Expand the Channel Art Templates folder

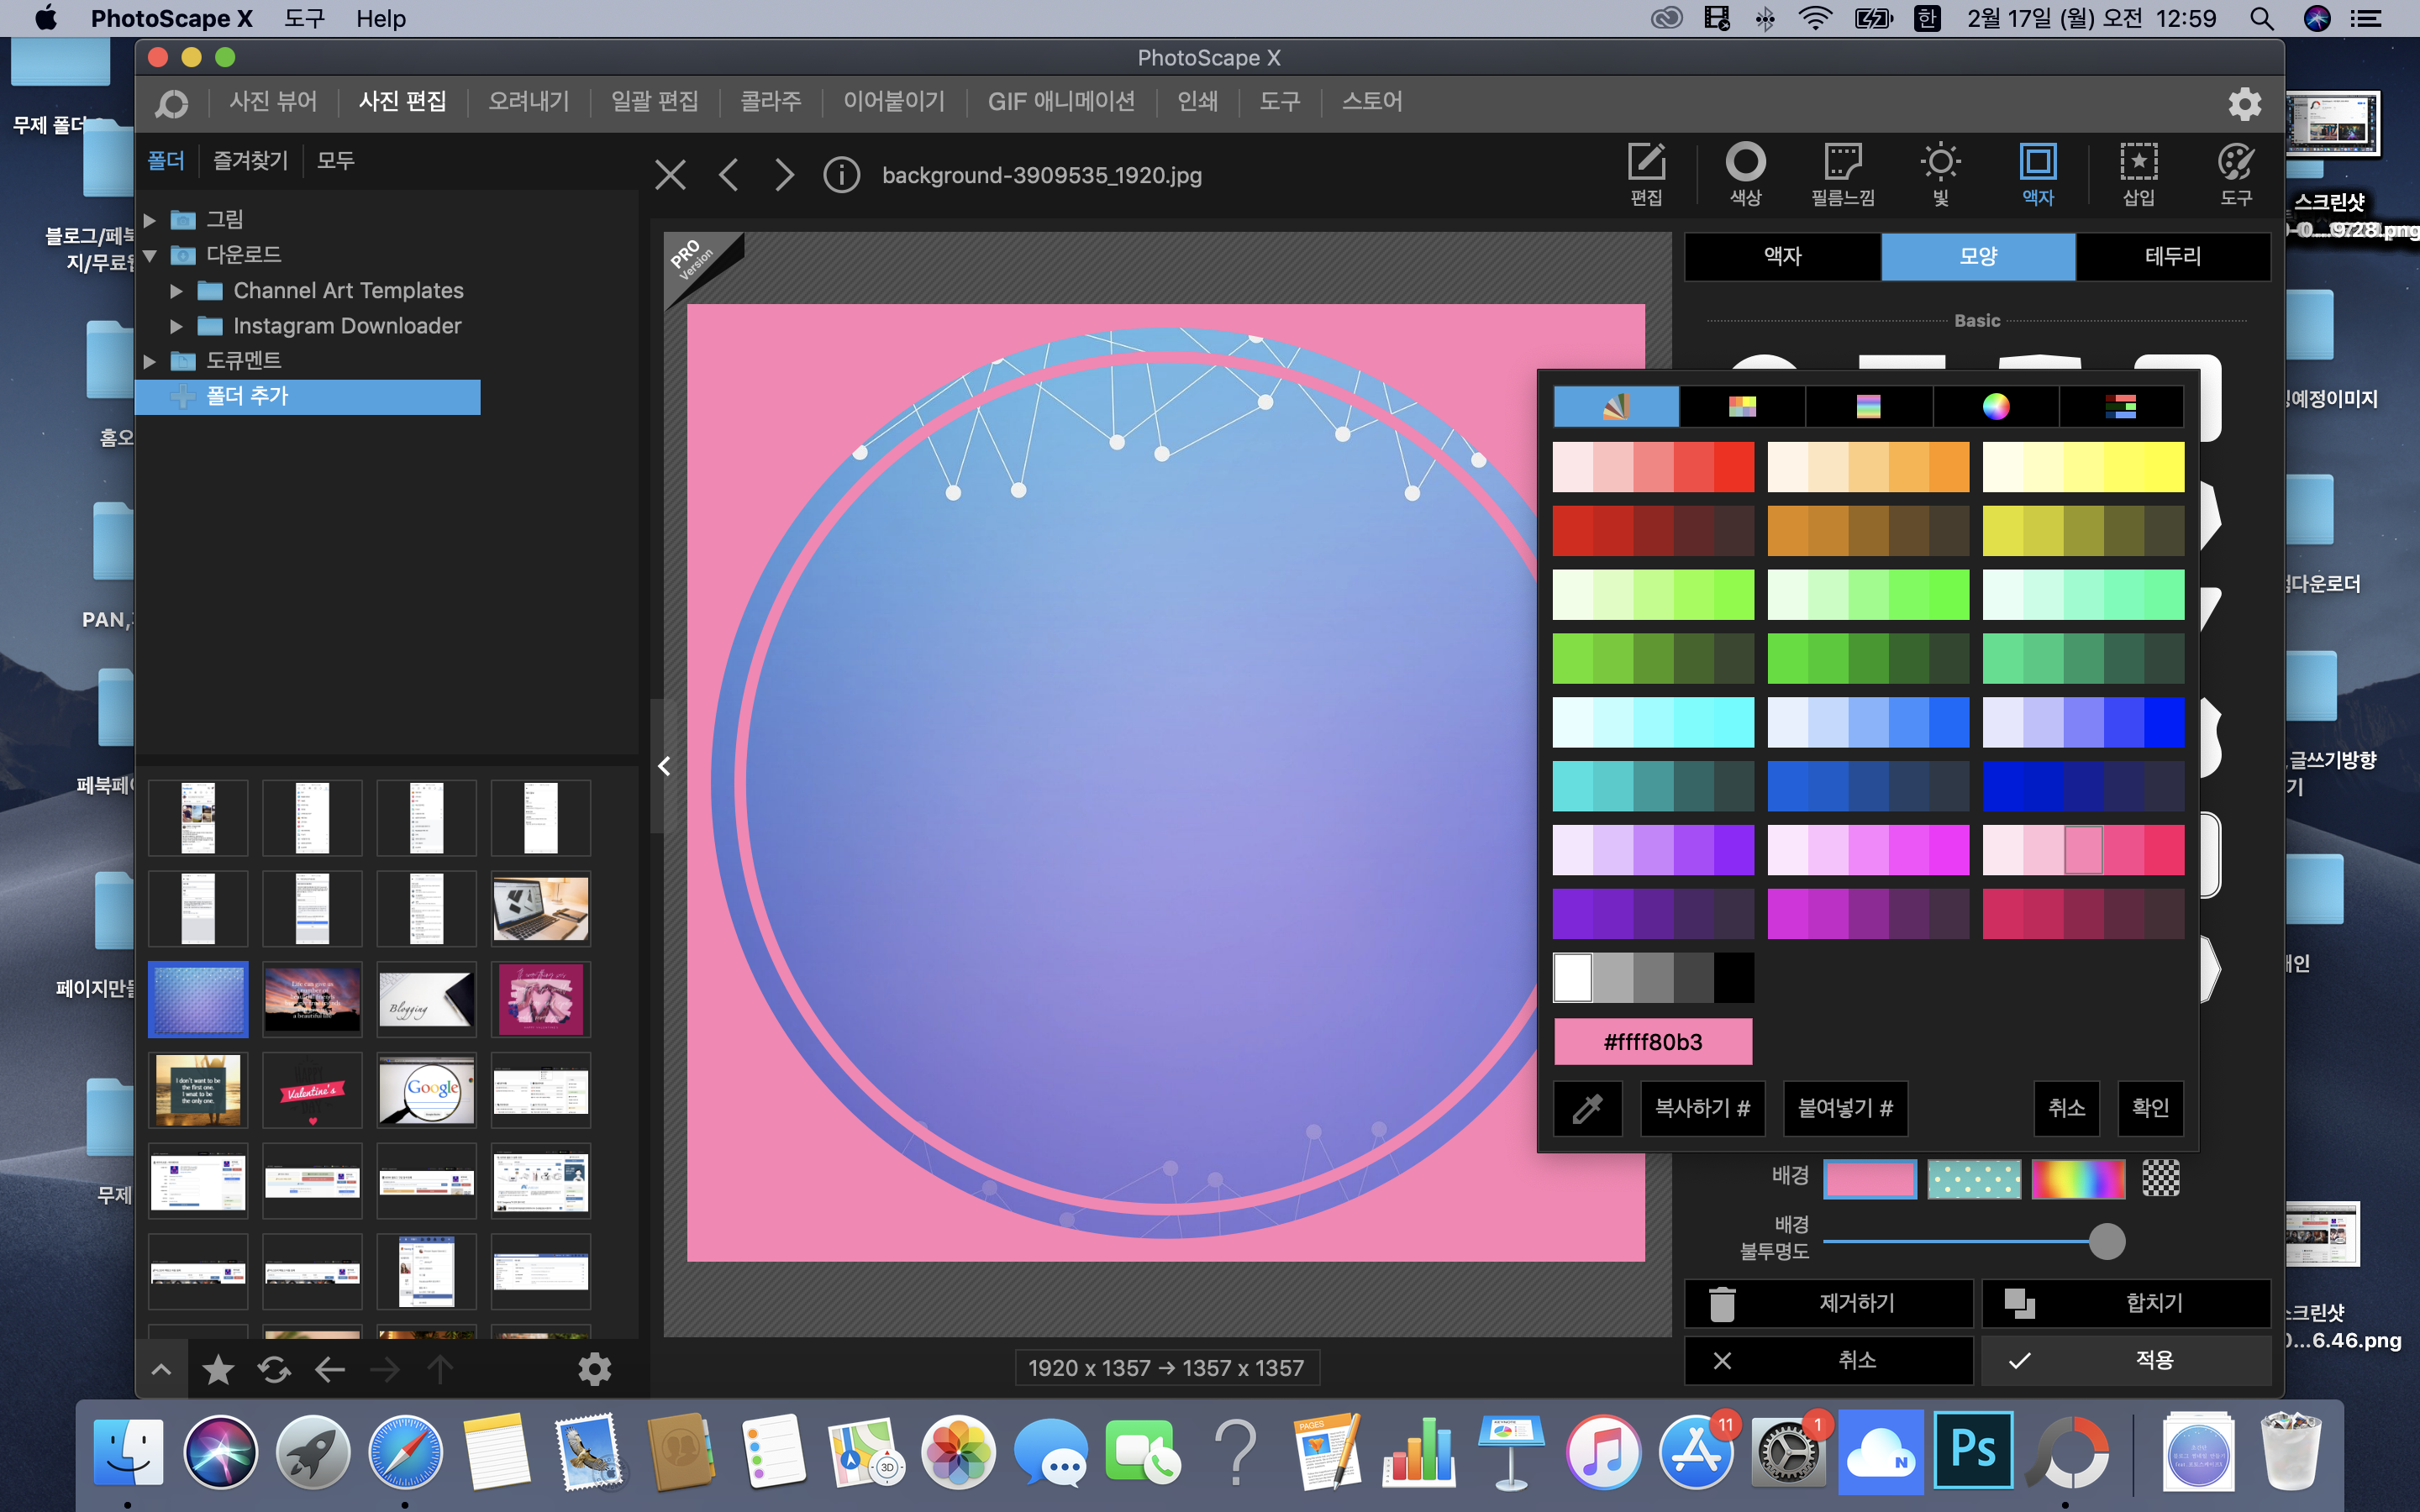point(176,291)
